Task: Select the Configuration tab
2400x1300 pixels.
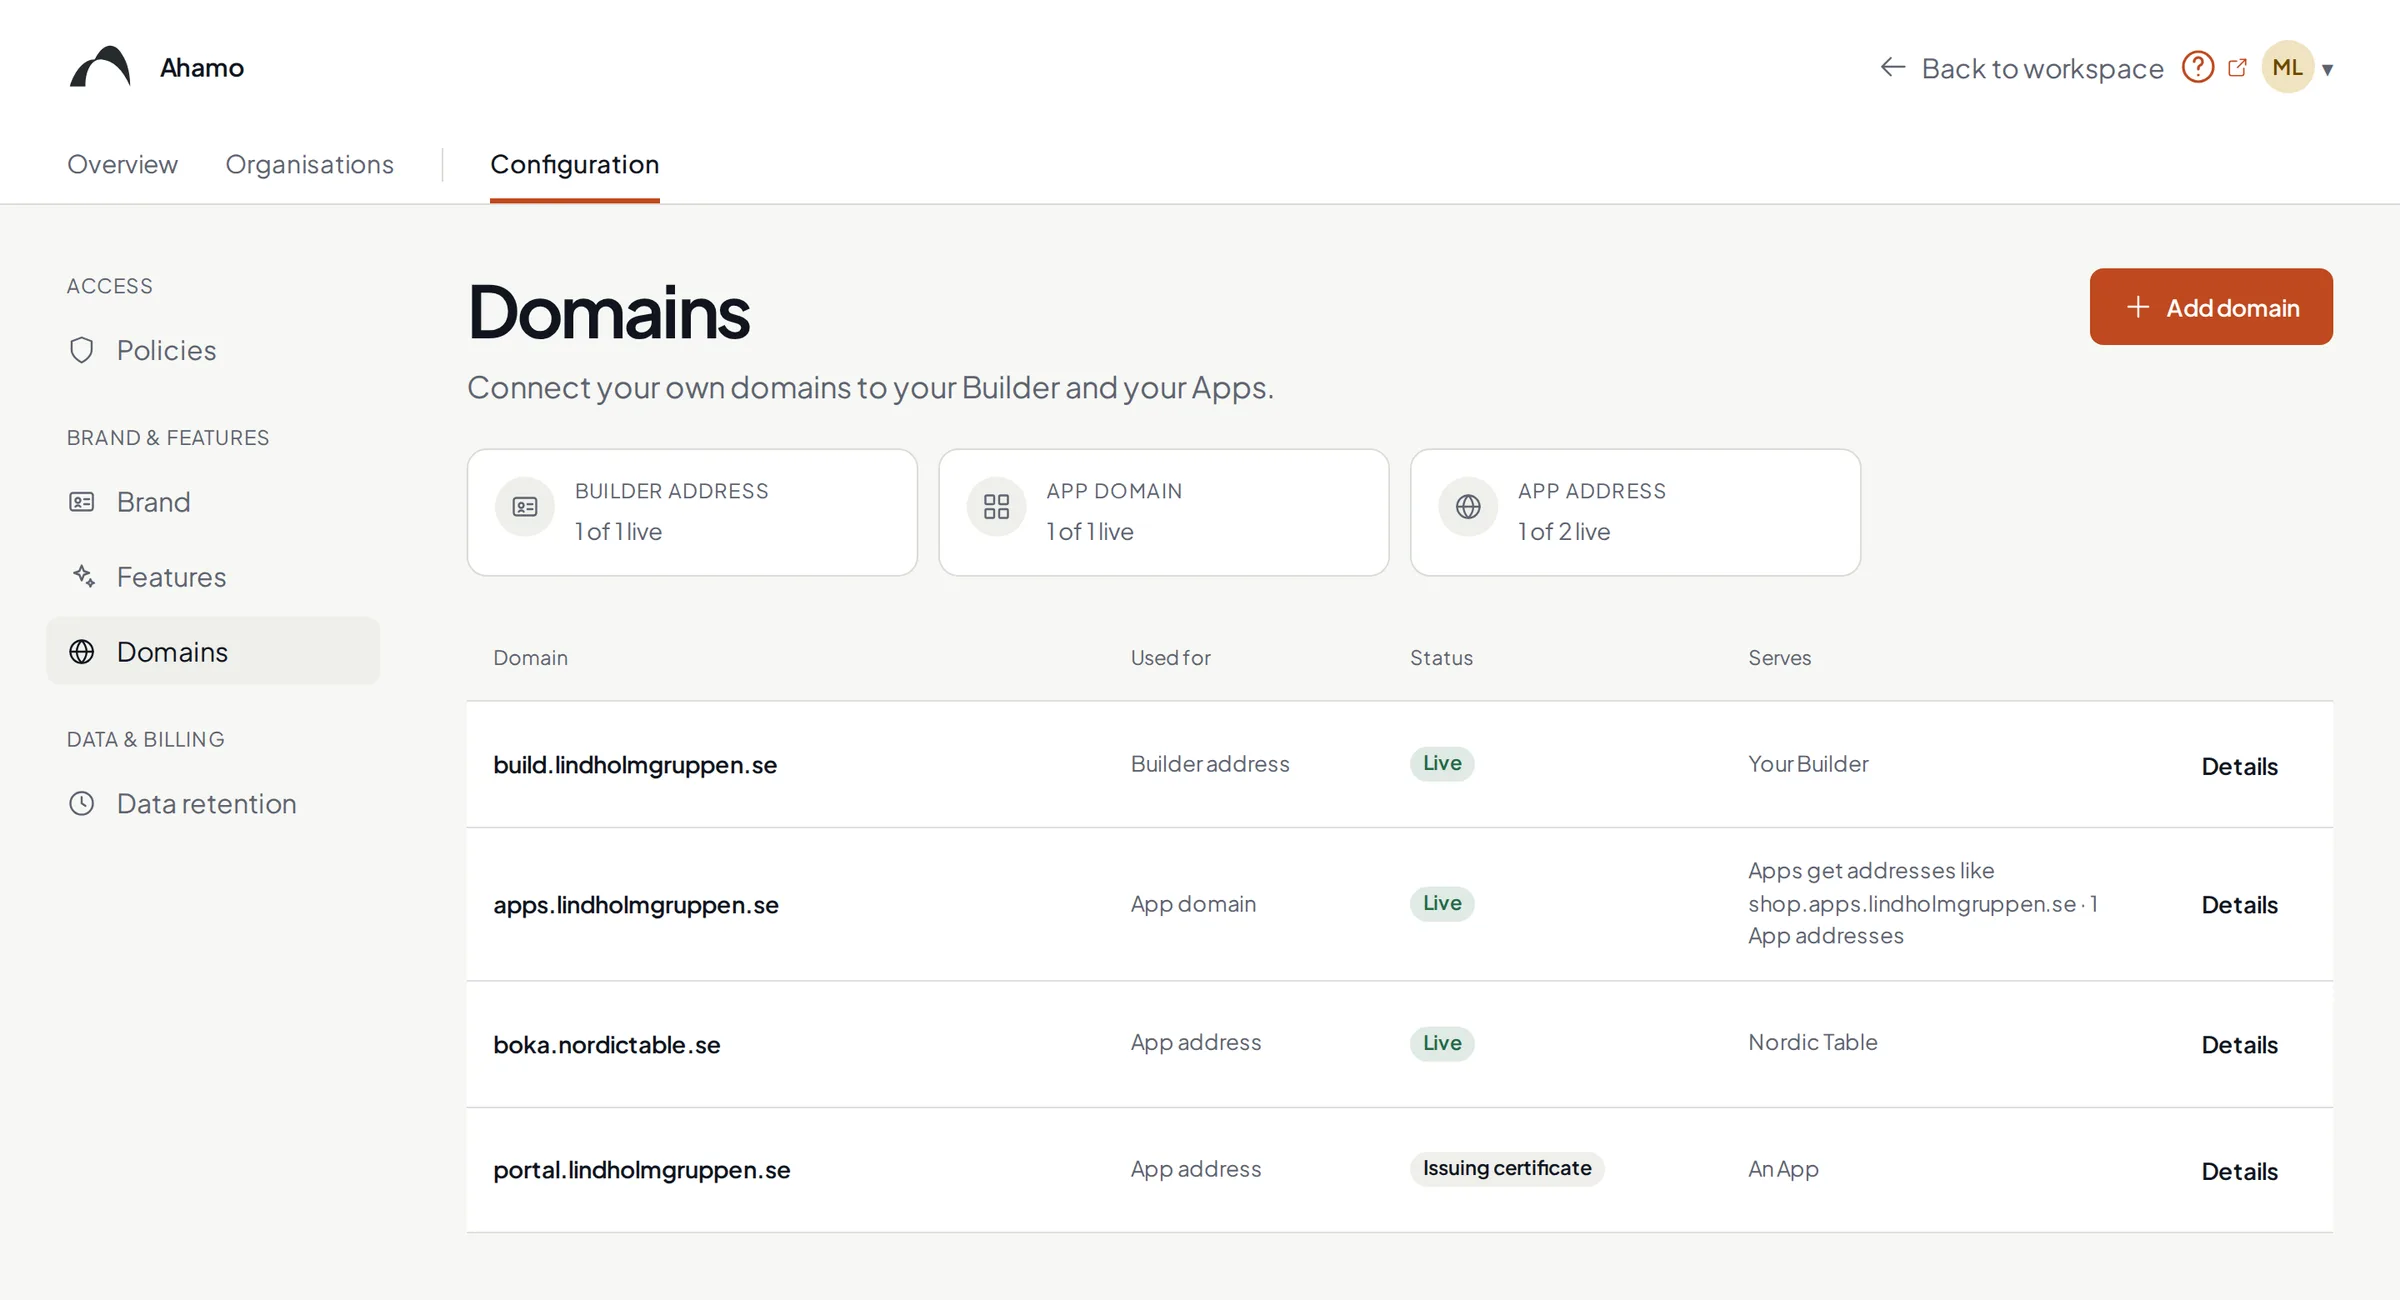Action: point(574,164)
